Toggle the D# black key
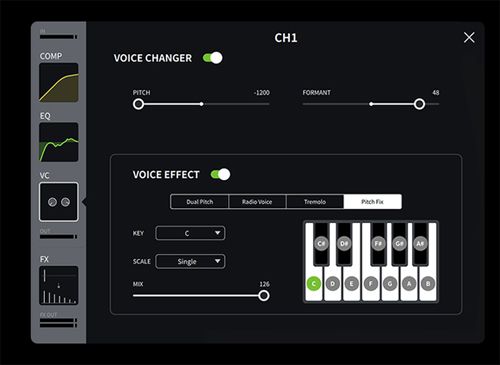 pos(344,244)
